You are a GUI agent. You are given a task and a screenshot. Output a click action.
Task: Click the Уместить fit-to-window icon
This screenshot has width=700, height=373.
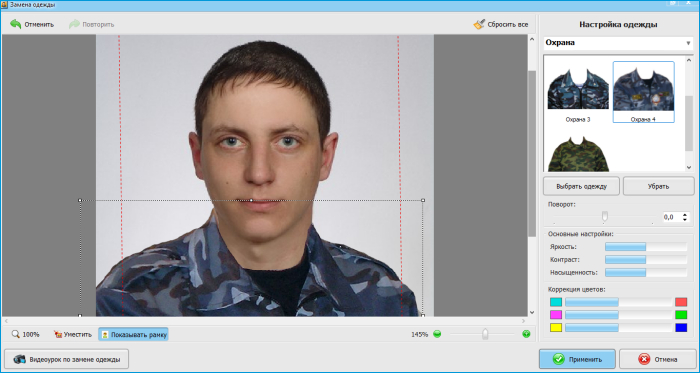pyautogui.click(x=58, y=334)
